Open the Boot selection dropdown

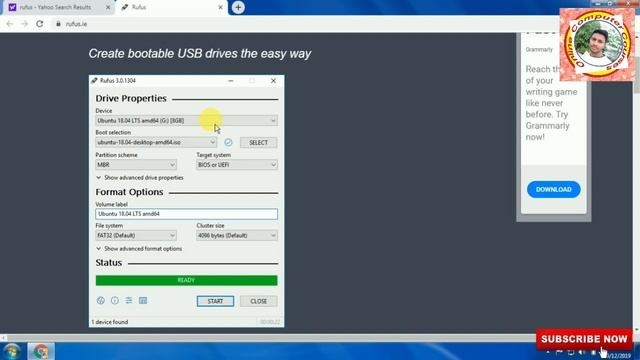click(x=156, y=142)
